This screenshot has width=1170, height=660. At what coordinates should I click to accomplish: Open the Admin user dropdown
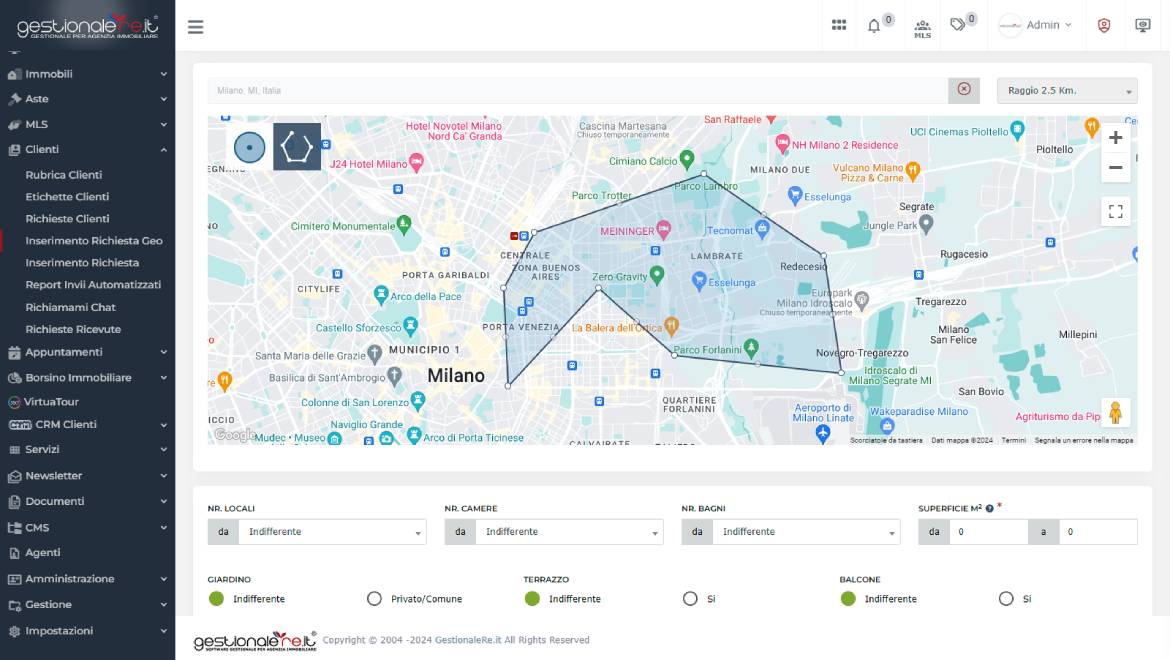pyautogui.click(x=1036, y=25)
